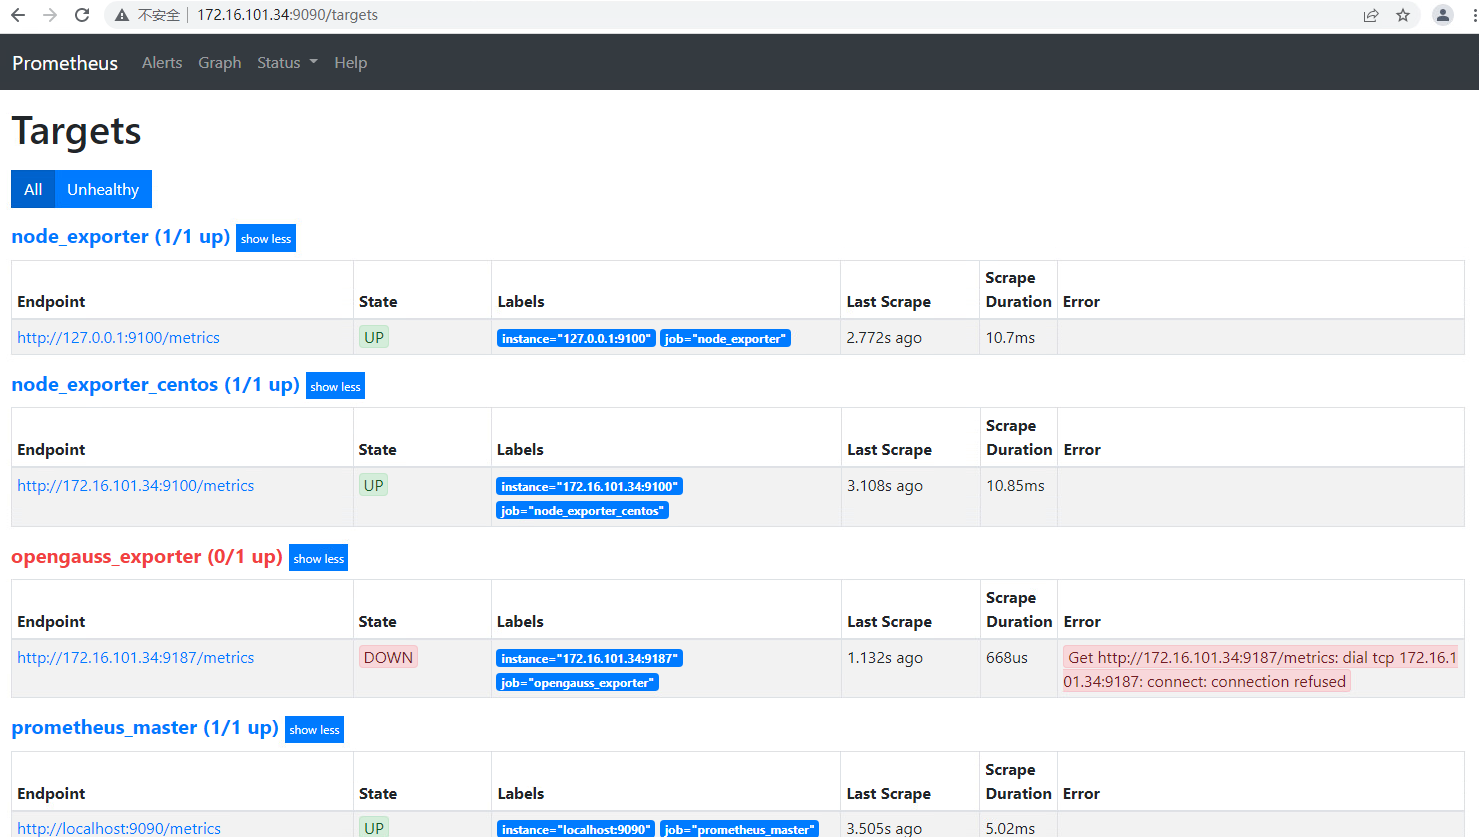Click the share page icon in address bar
Screen dimensions: 1479x837
pos(1371,15)
